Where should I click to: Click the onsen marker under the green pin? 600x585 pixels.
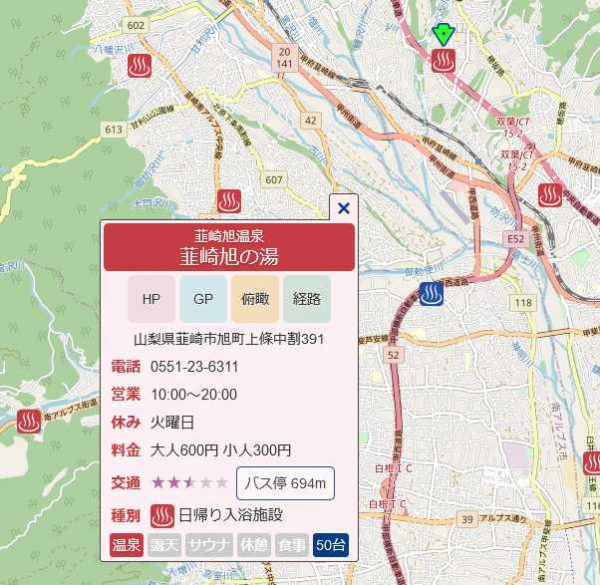click(x=443, y=62)
